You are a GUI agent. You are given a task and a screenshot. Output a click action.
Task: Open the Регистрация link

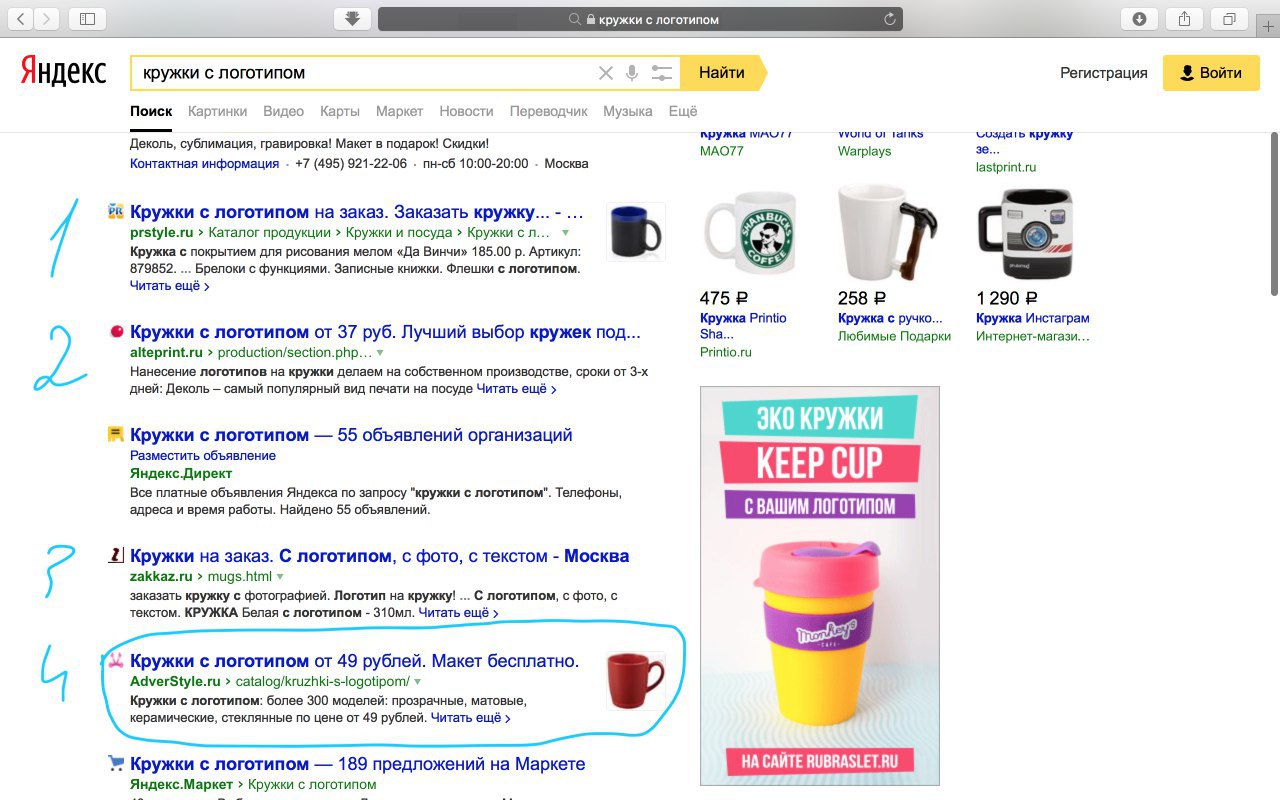[x=1104, y=73]
